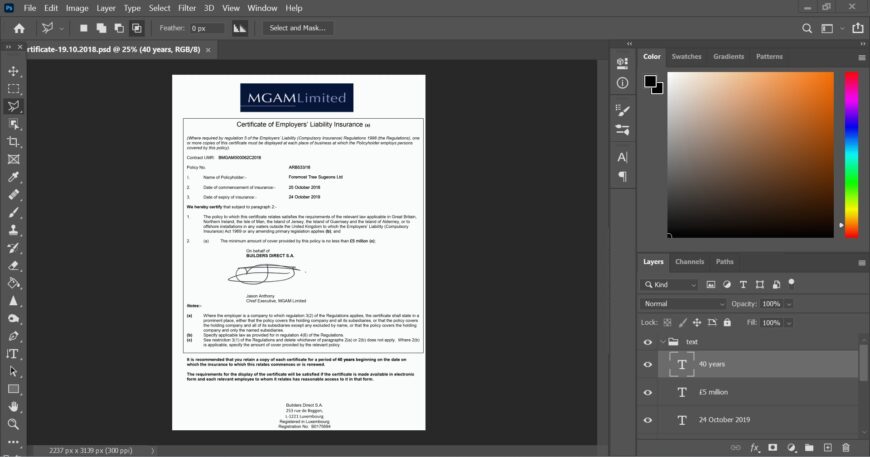Select the Sharpen tool
The image size is (870, 457).
click(13, 301)
